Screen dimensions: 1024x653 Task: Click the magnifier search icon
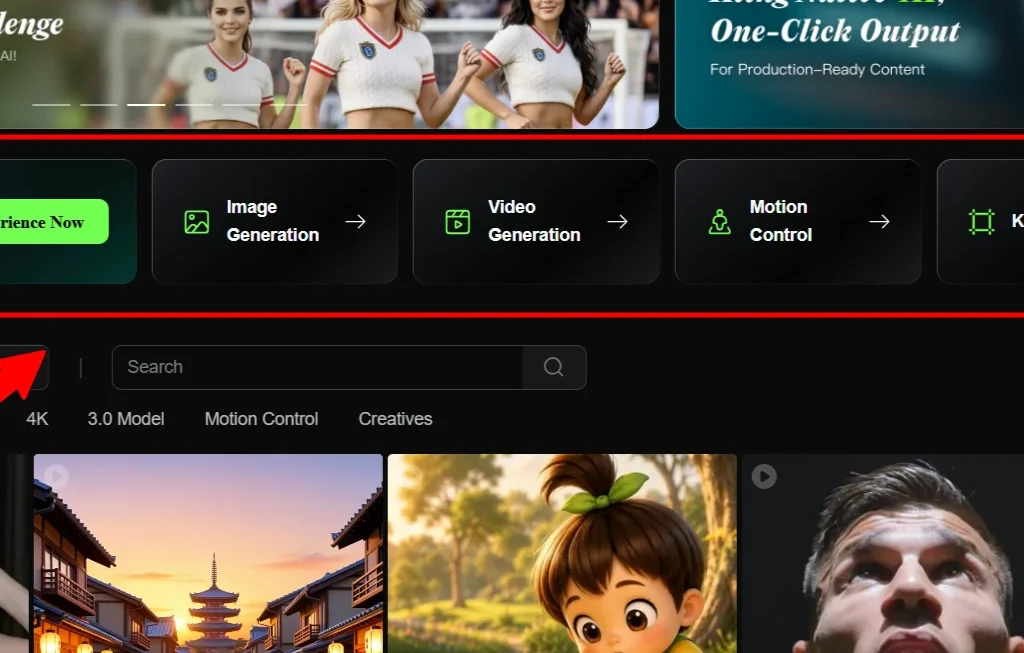(x=554, y=367)
